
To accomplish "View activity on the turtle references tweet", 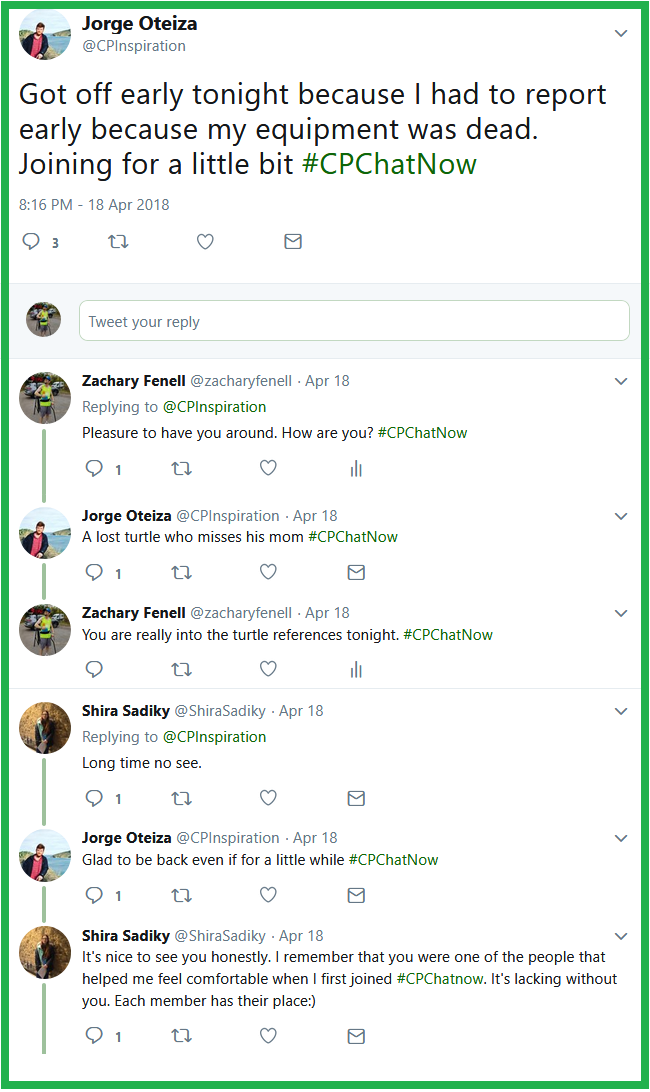I will click(355, 669).
